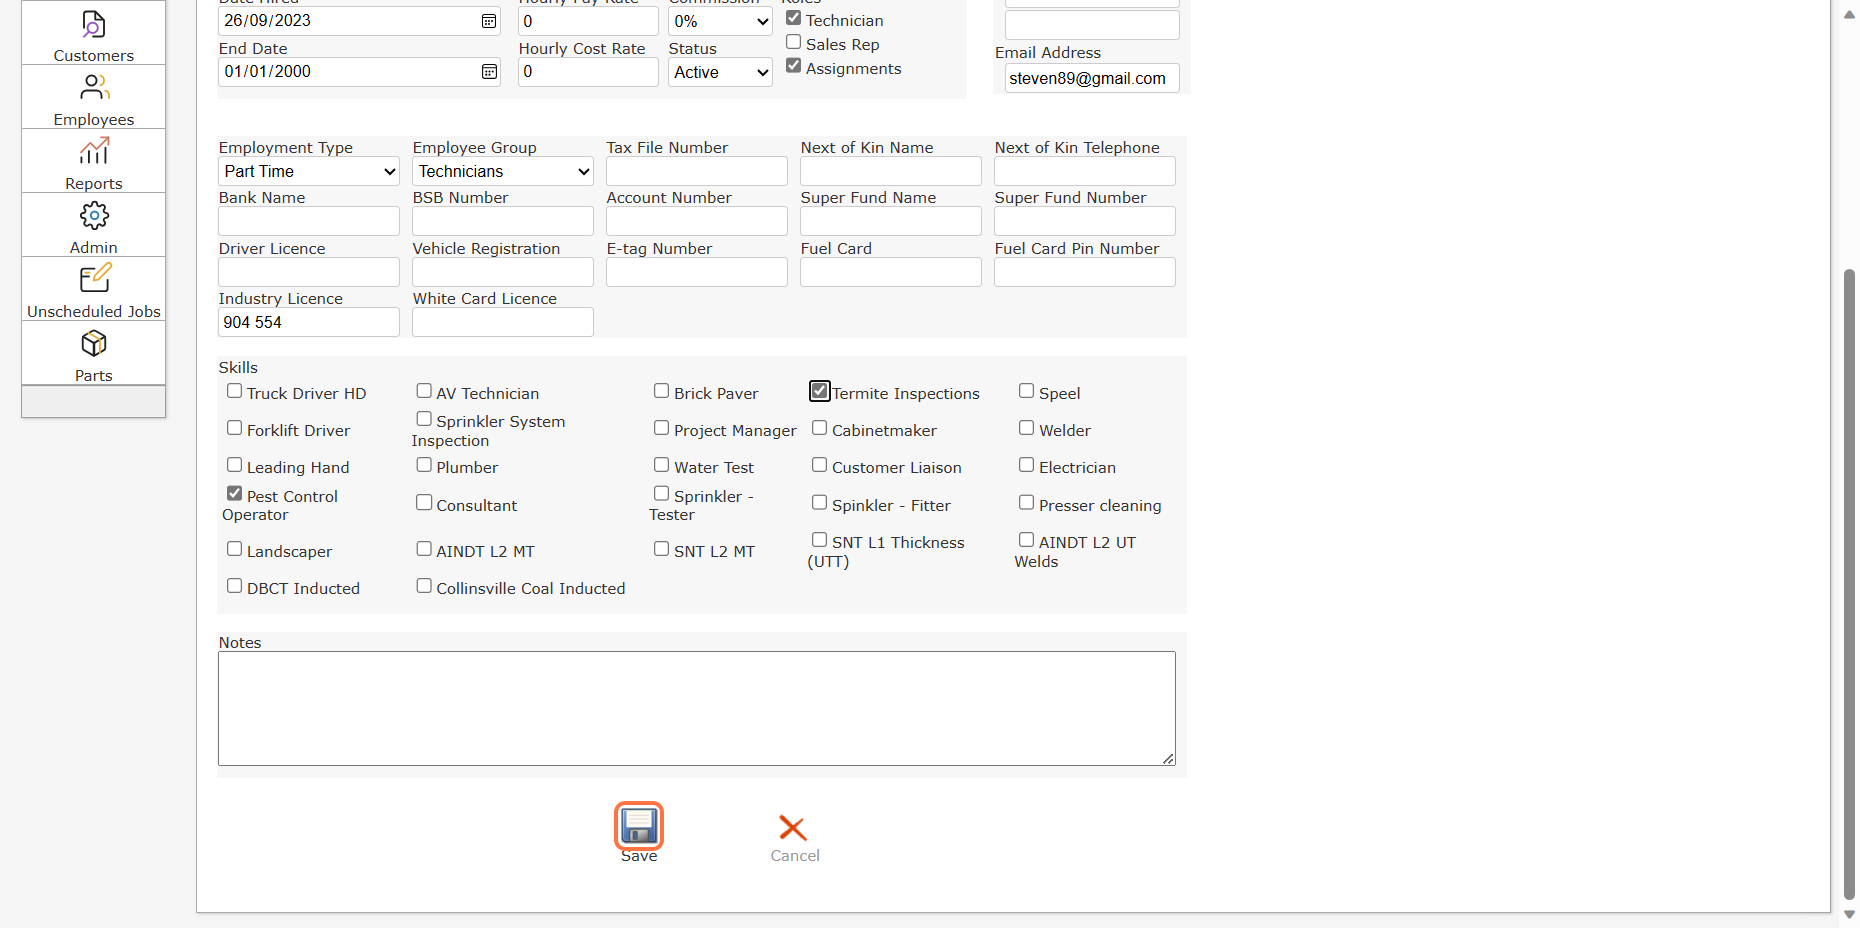1860x928 pixels.
Task: Click the scrollbar up arrow
Action: tap(1847, 15)
